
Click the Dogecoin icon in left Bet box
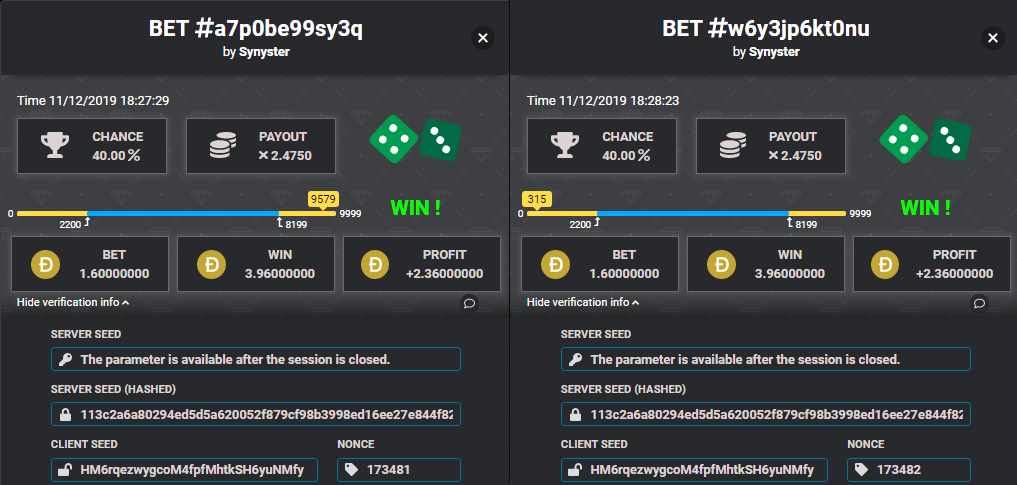(x=45, y=265)
